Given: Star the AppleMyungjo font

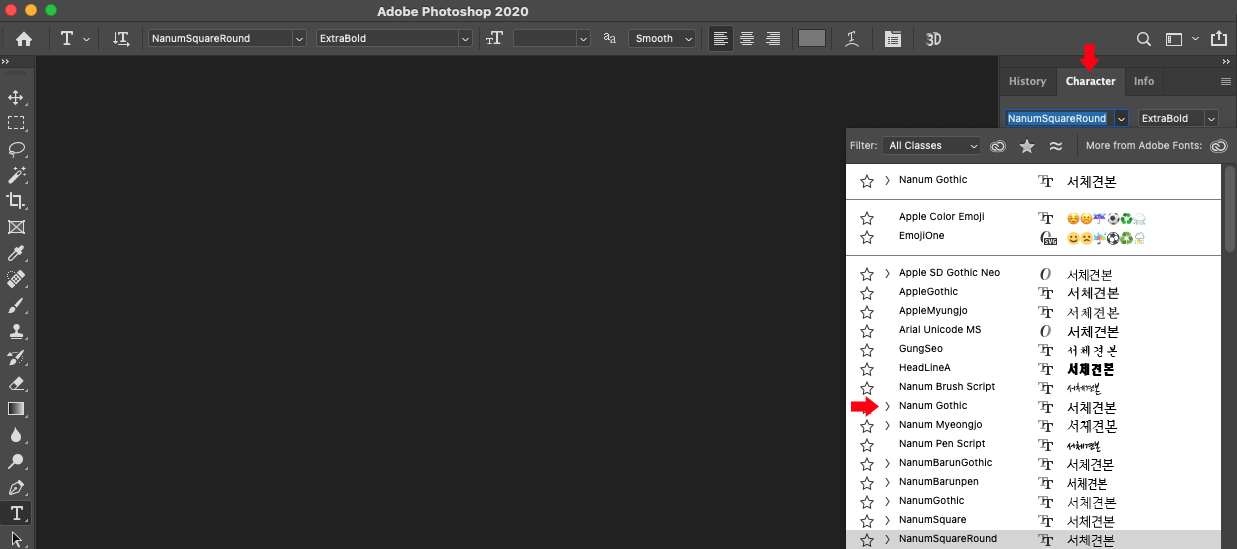Looking at the screenshot, I should coord(867,312).
